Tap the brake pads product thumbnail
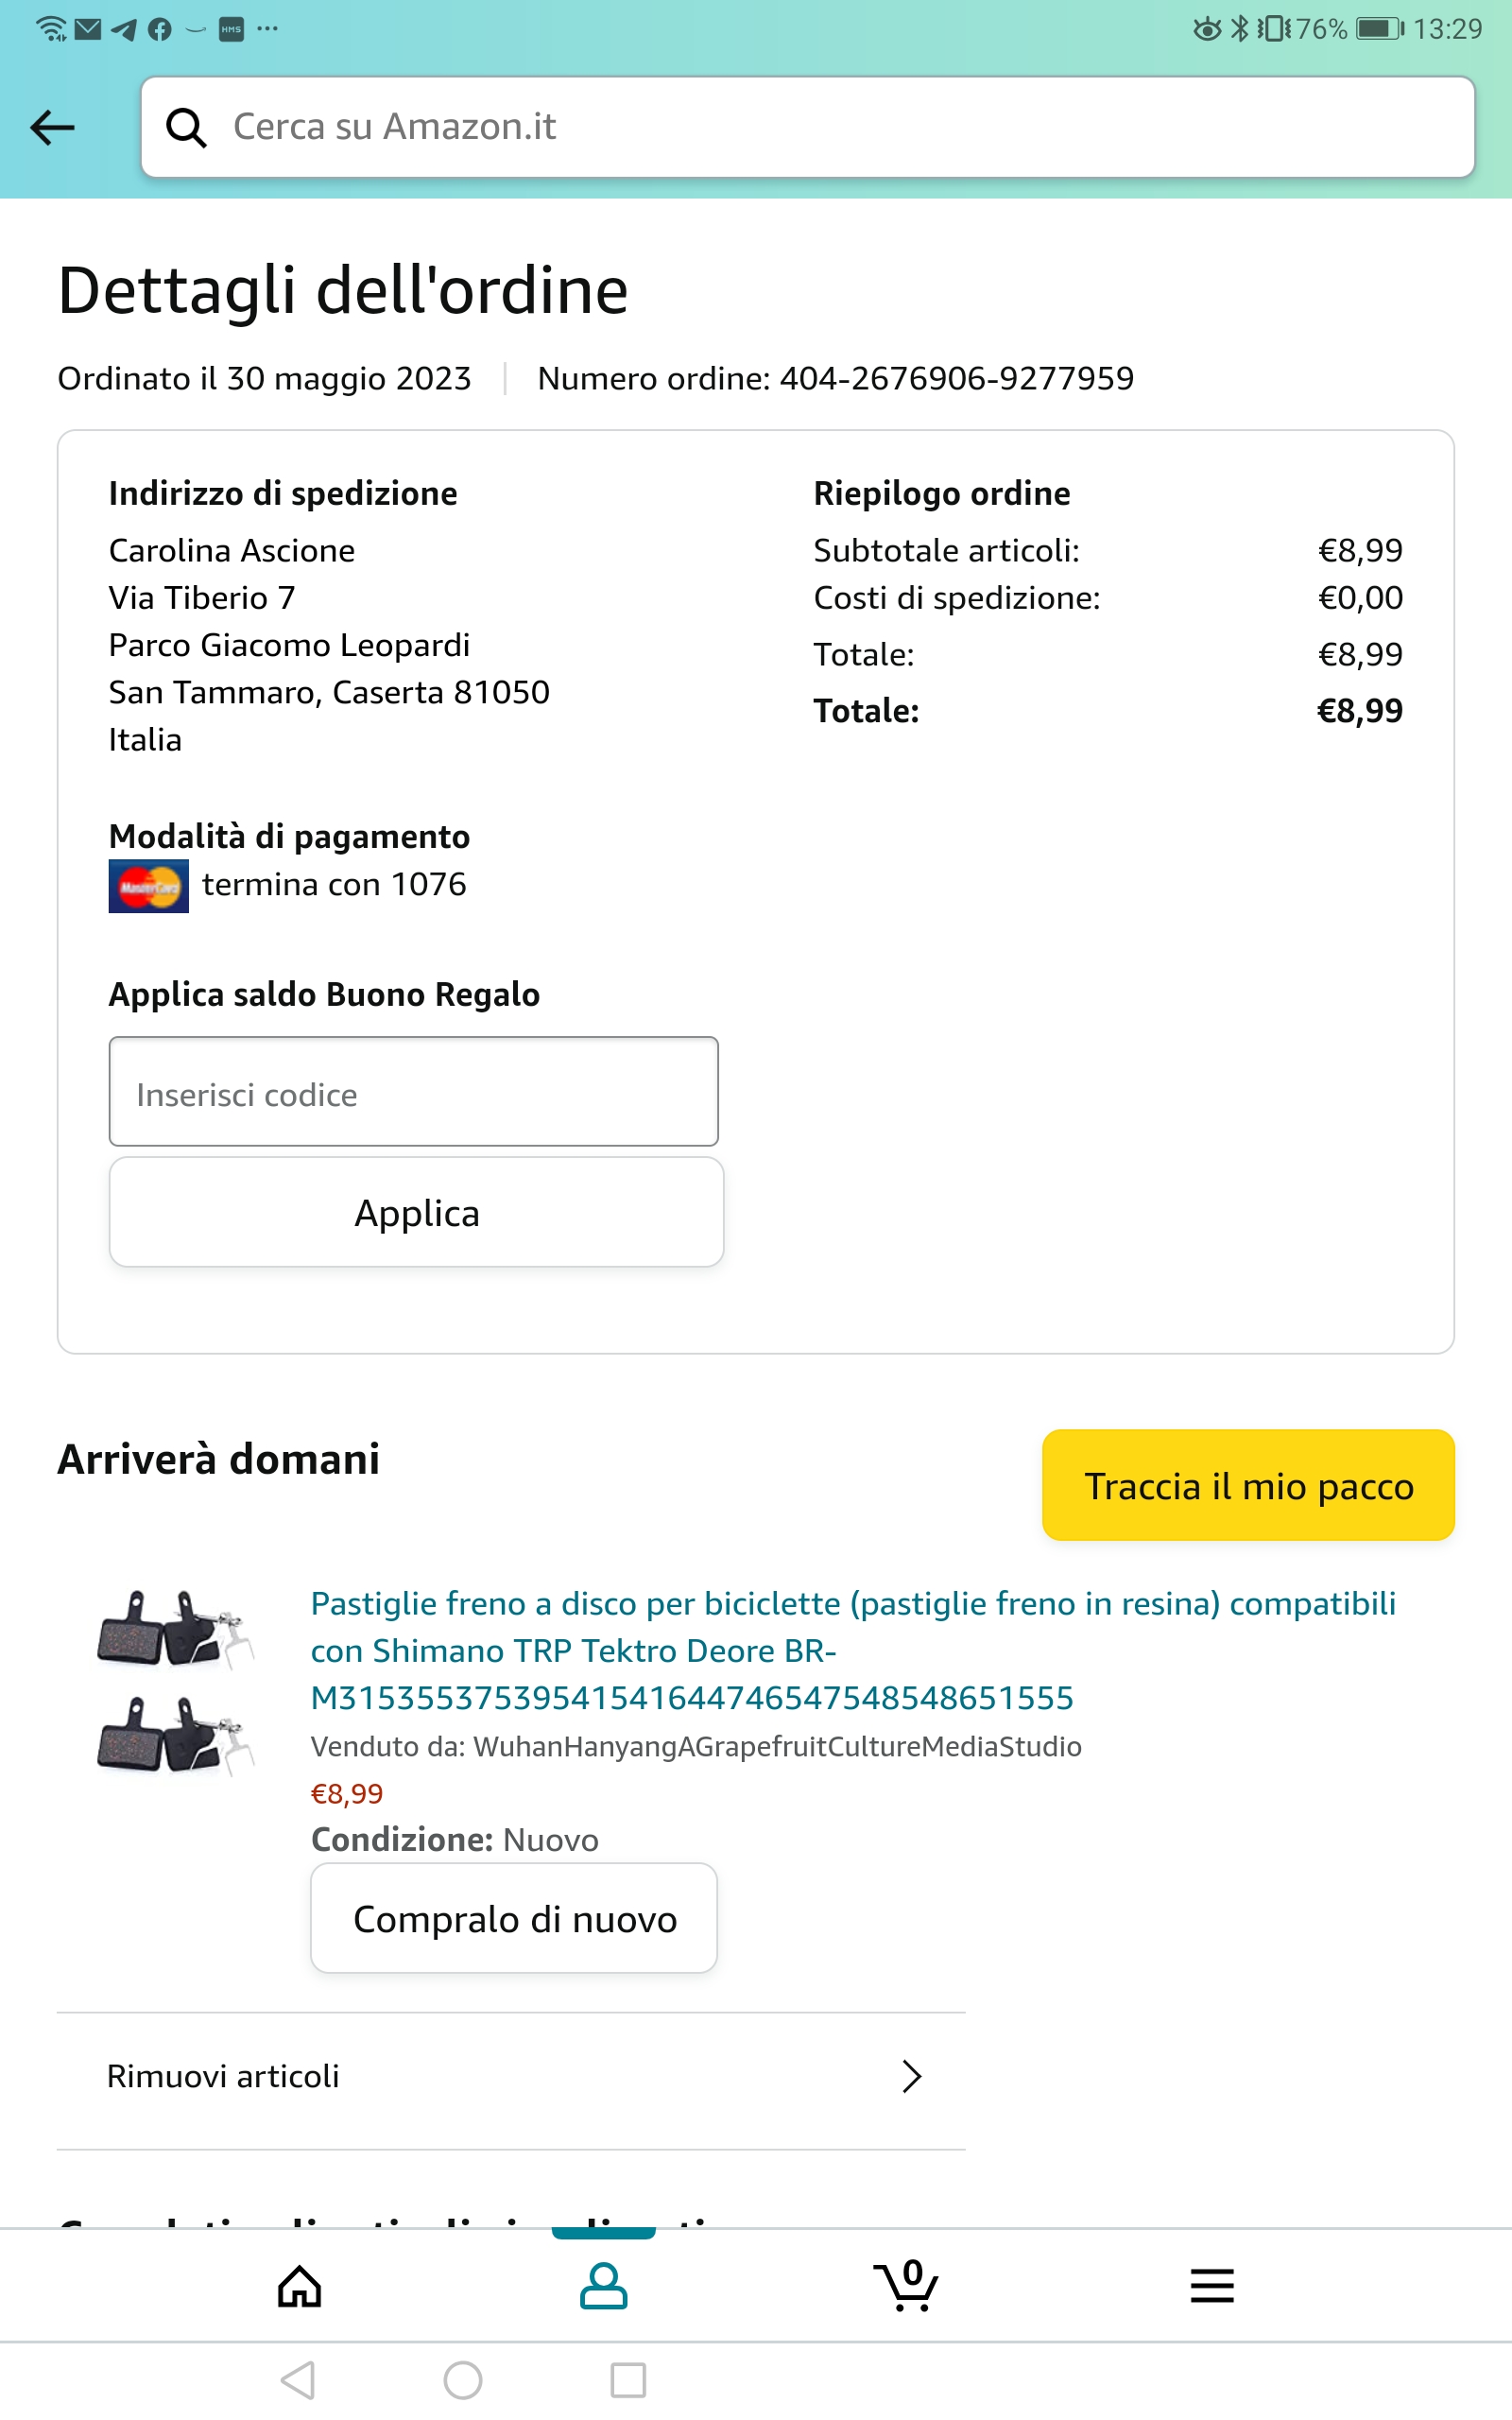Viewport: 1512px width, 2420px height. [x=176, y=1682]
